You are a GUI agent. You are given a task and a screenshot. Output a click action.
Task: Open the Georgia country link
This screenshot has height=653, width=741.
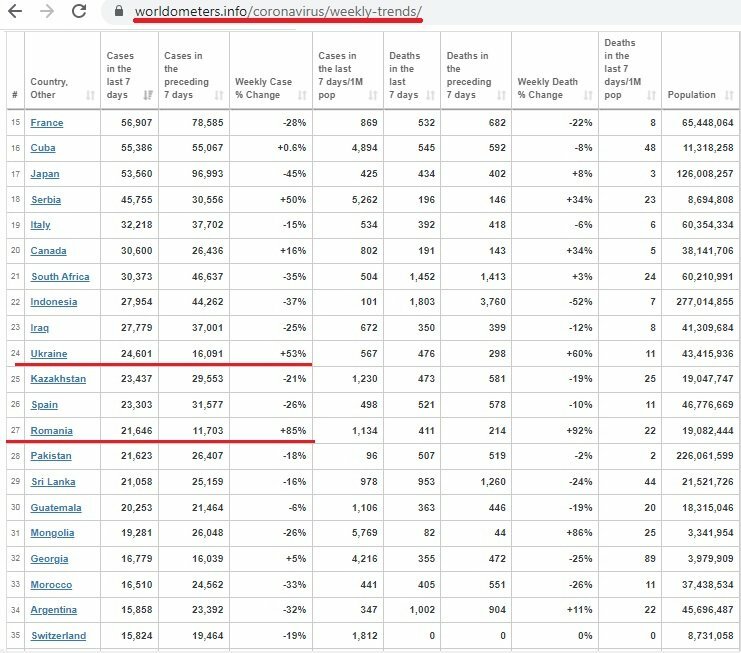pyautogui.click(x=49, y=559)
